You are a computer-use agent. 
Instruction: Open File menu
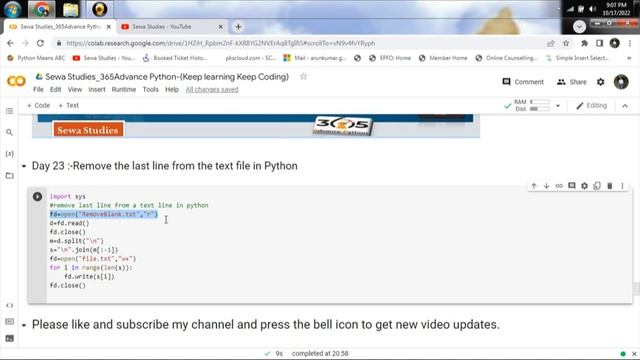tap(38, 89)
